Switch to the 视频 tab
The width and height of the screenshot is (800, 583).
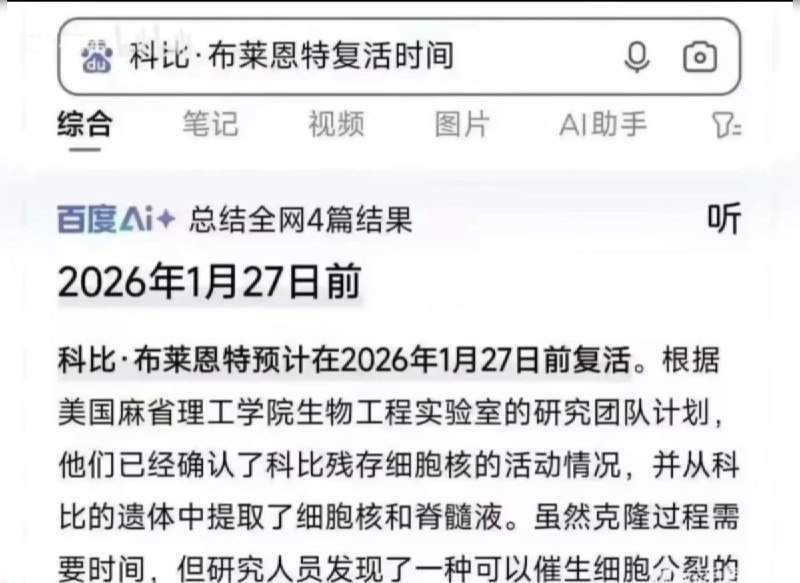[x=336, y=124]
